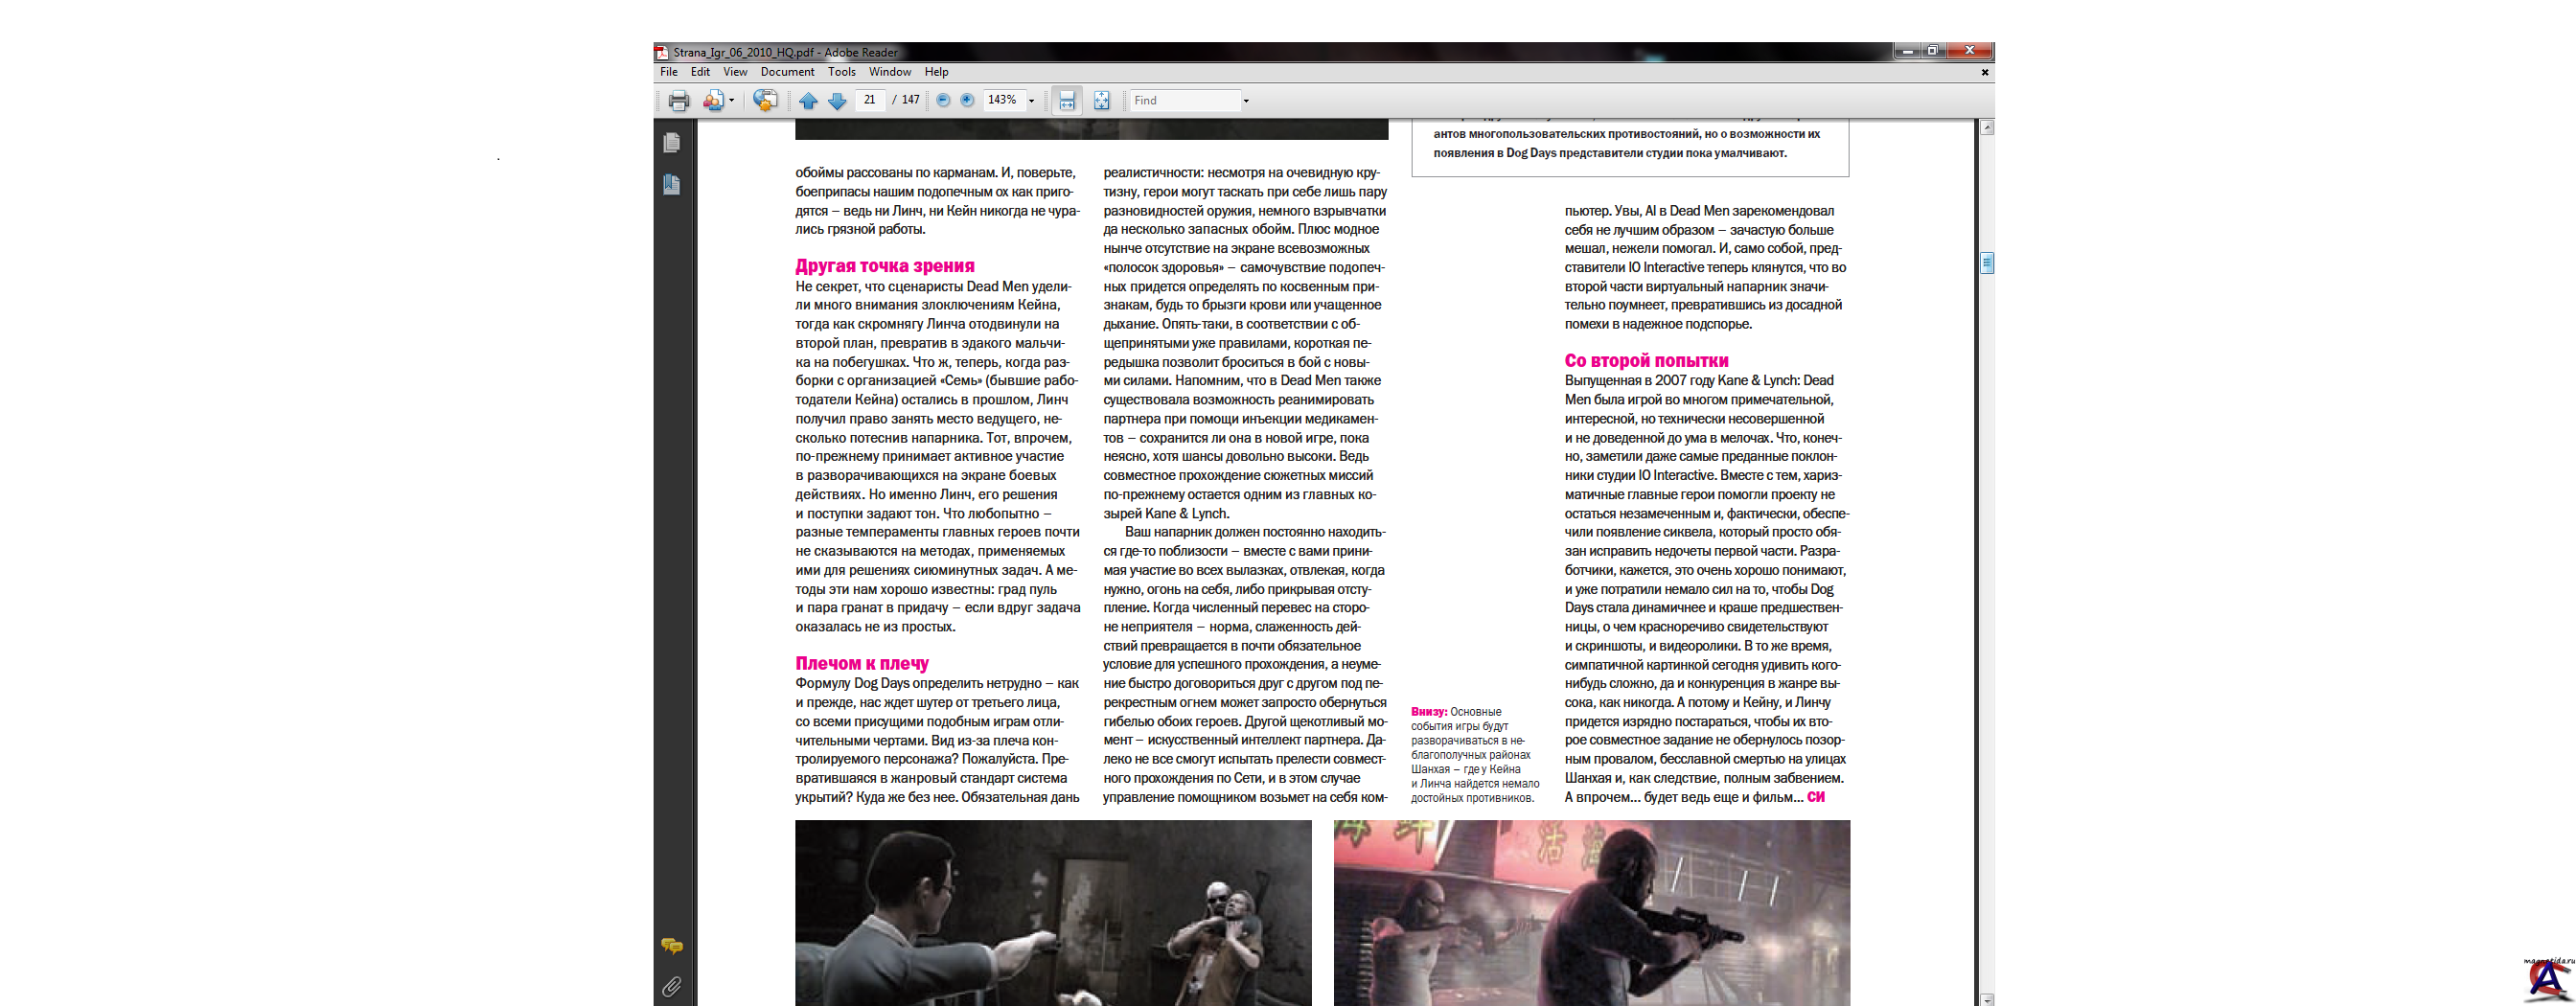
Task: Toggle fit one full page view
Action: click(x=1101, y=101)
